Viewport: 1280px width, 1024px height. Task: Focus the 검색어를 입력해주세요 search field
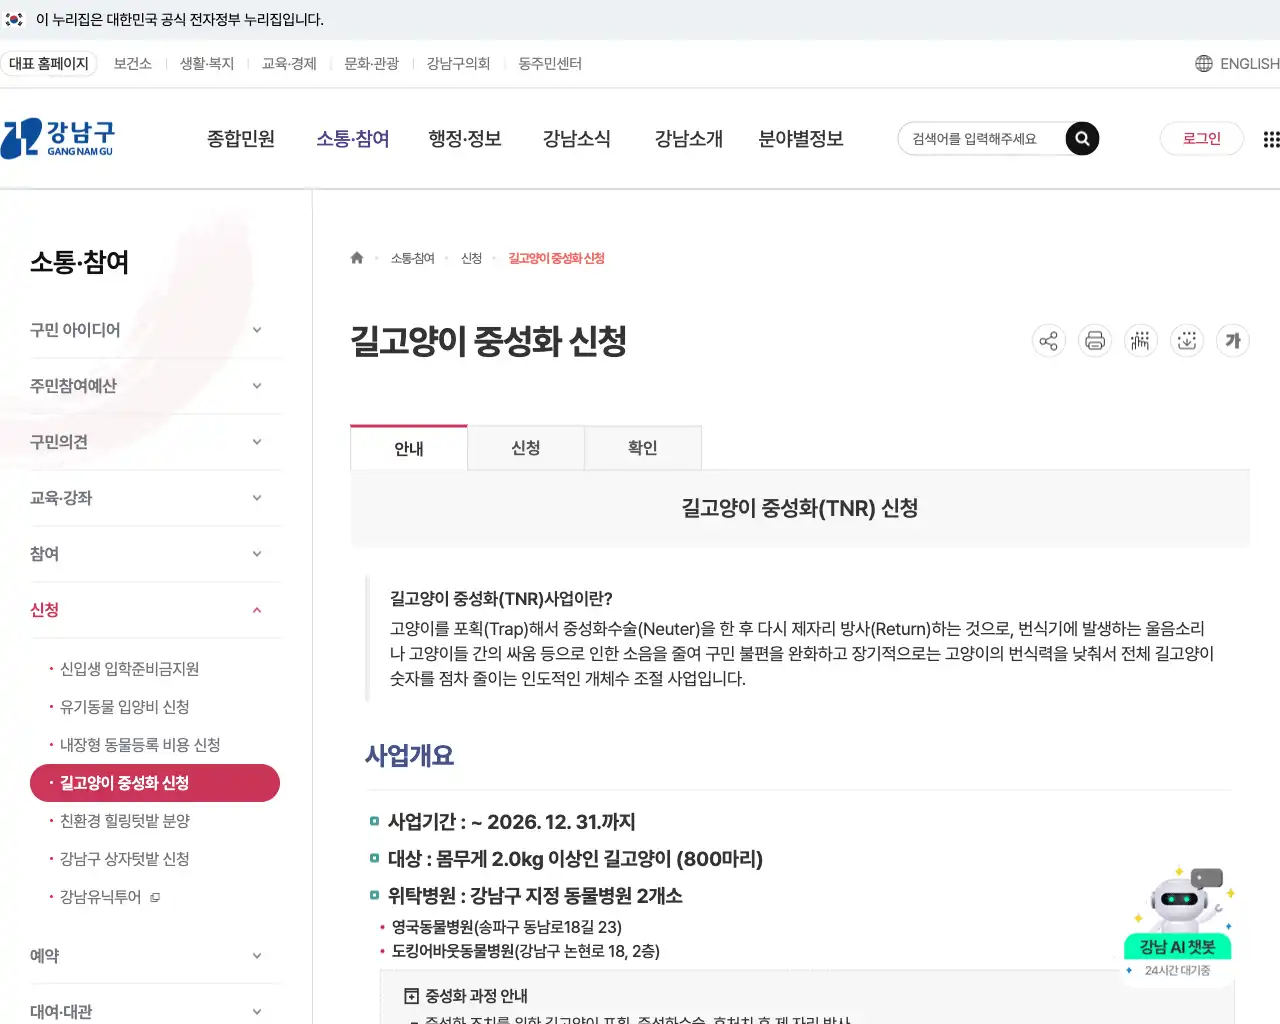click(980, 139)
